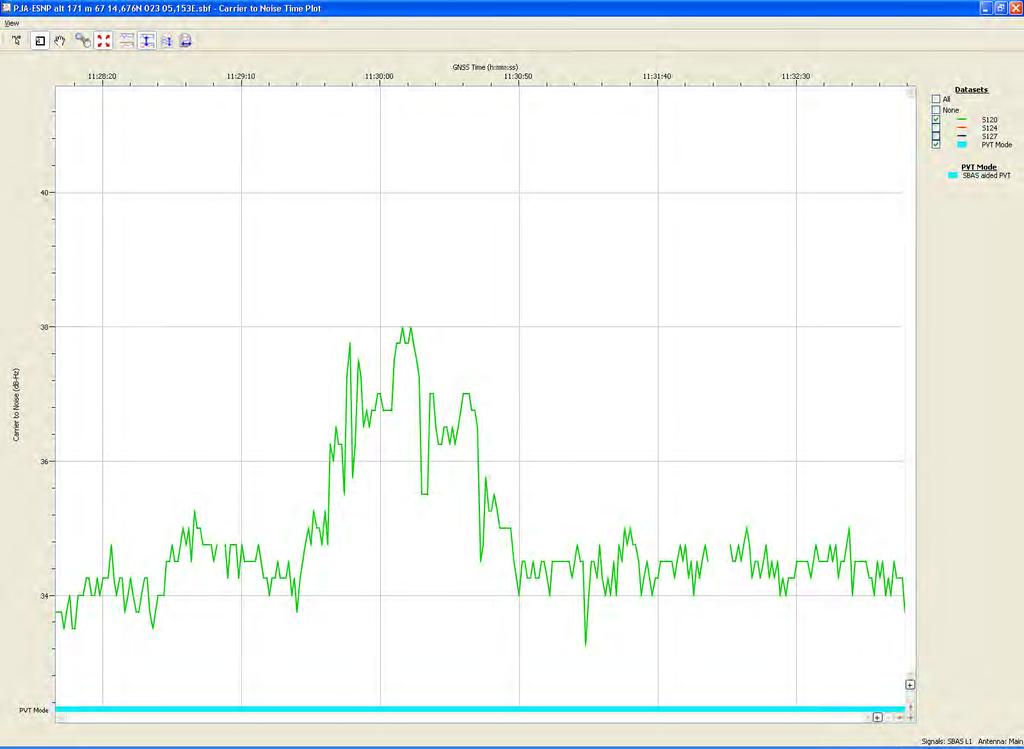
Task: Check the All datasets checkbox
Action: tap(936, 99)
